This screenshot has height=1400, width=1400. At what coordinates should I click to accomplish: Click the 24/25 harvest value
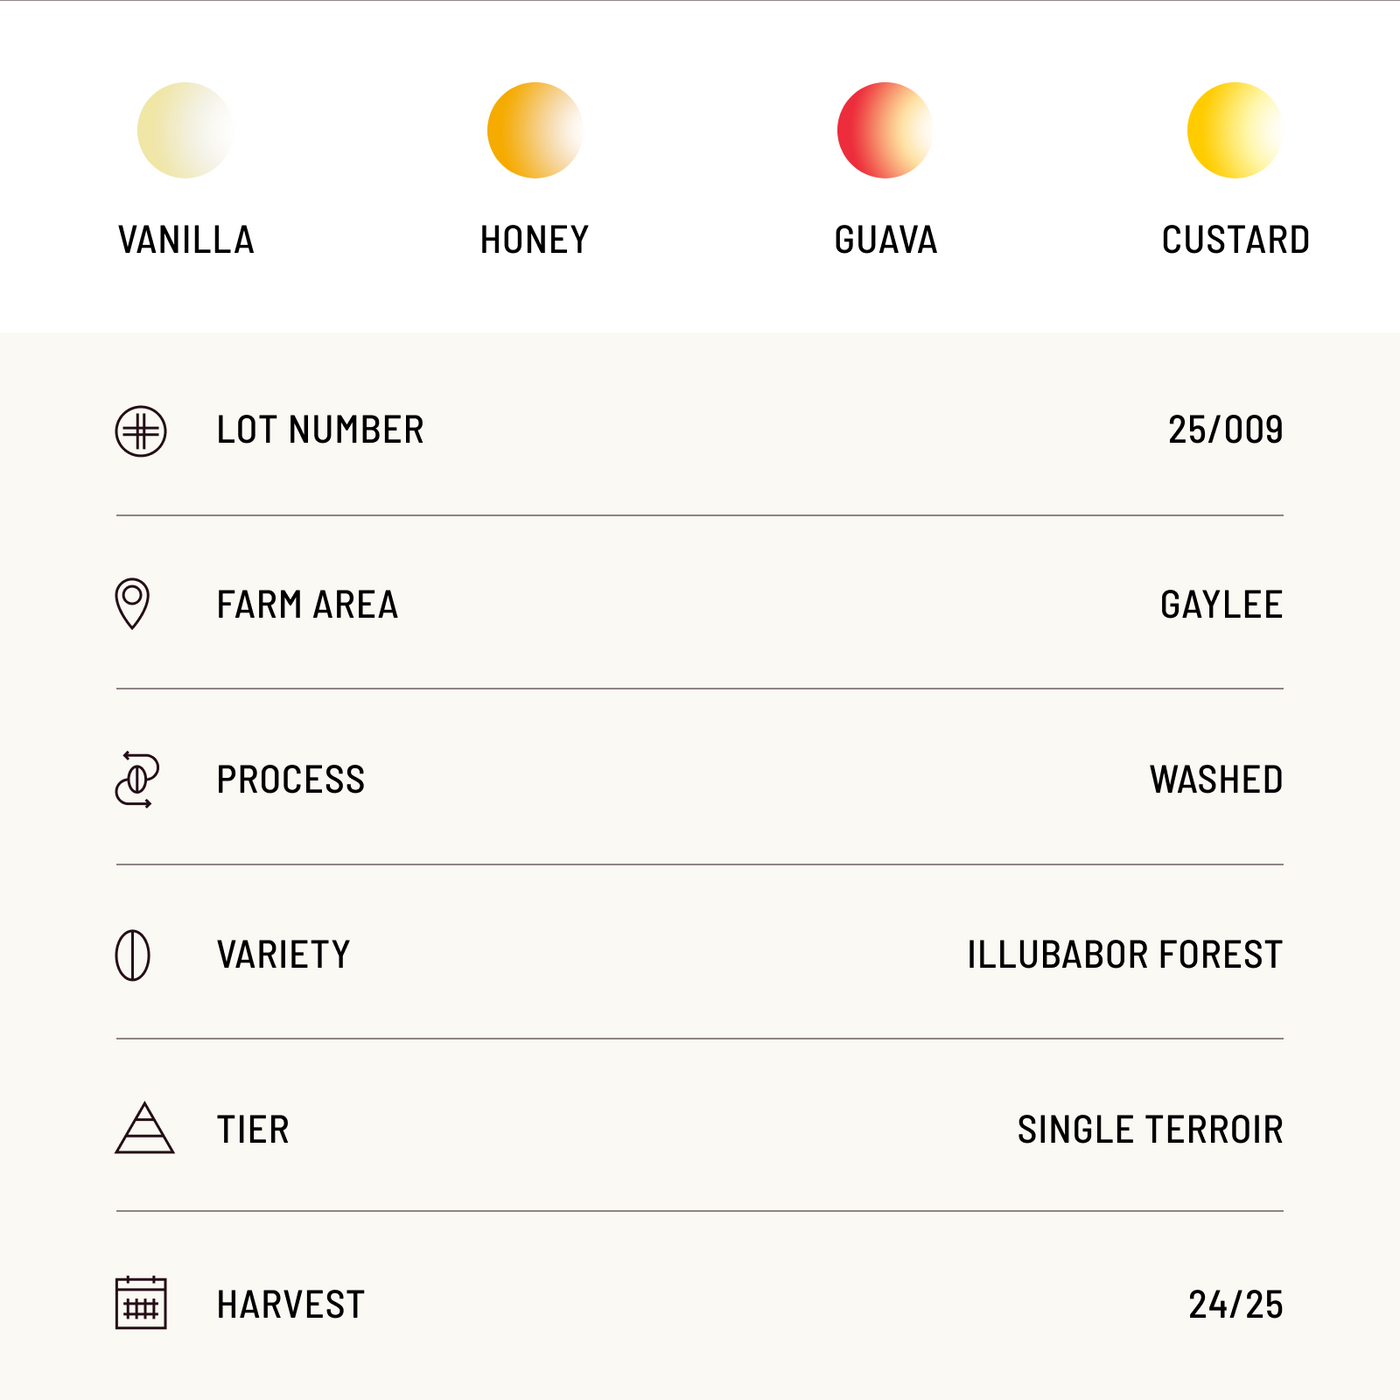pyautogui.click(x=1235, y=1305)
